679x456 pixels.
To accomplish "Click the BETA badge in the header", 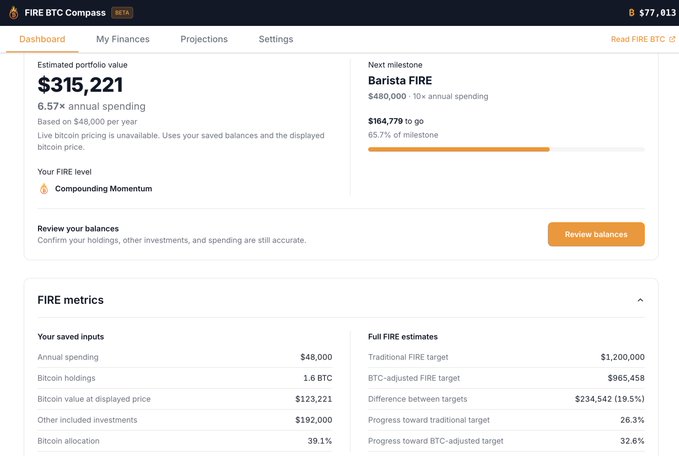I will (122, 13).
